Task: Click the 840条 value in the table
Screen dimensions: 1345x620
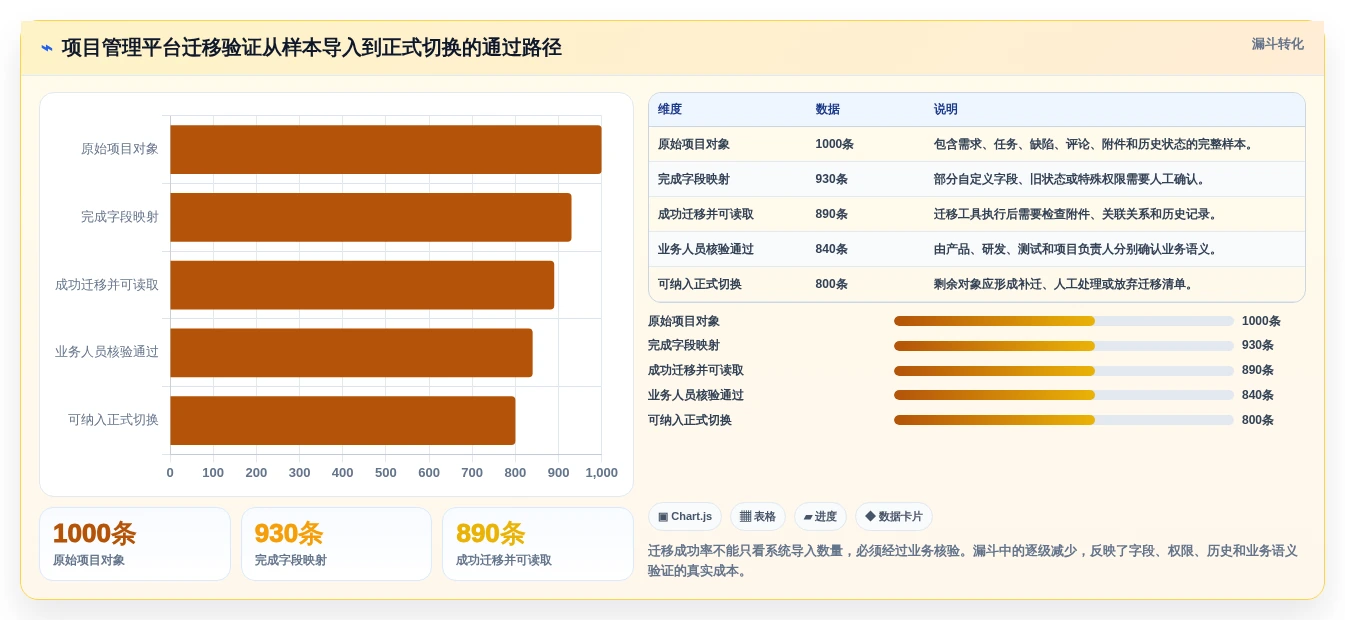Action: (x=832, y=249)
